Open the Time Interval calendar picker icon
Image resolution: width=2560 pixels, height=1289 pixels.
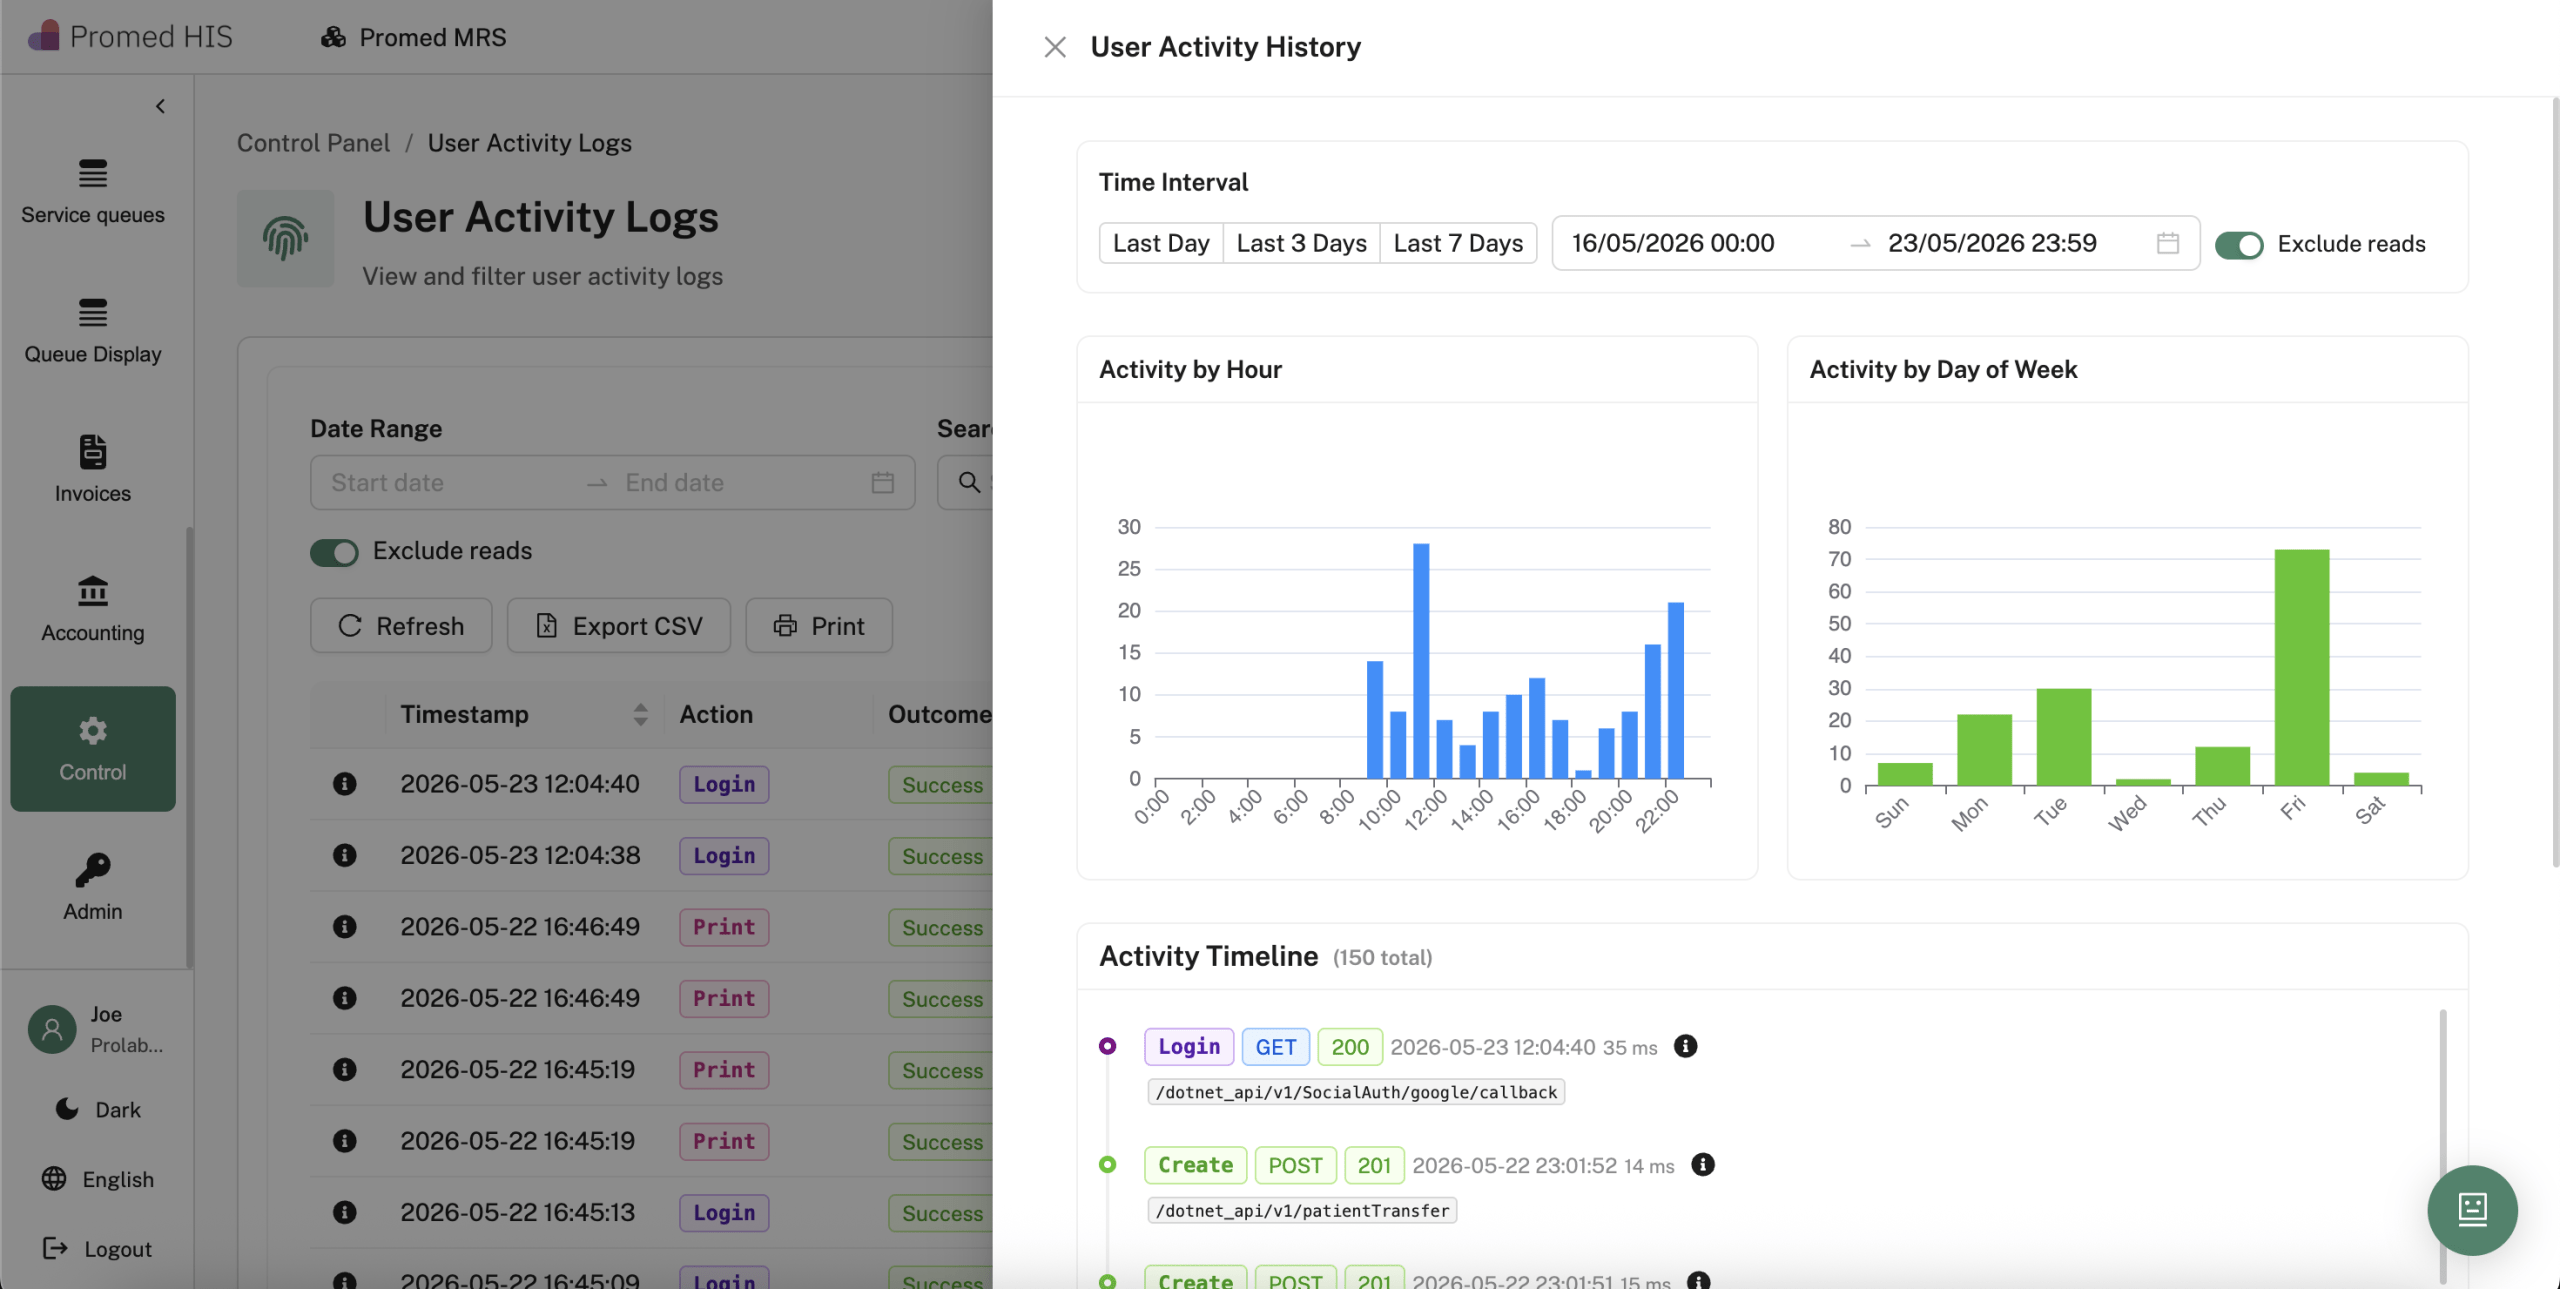click(x=2168, y=243)
